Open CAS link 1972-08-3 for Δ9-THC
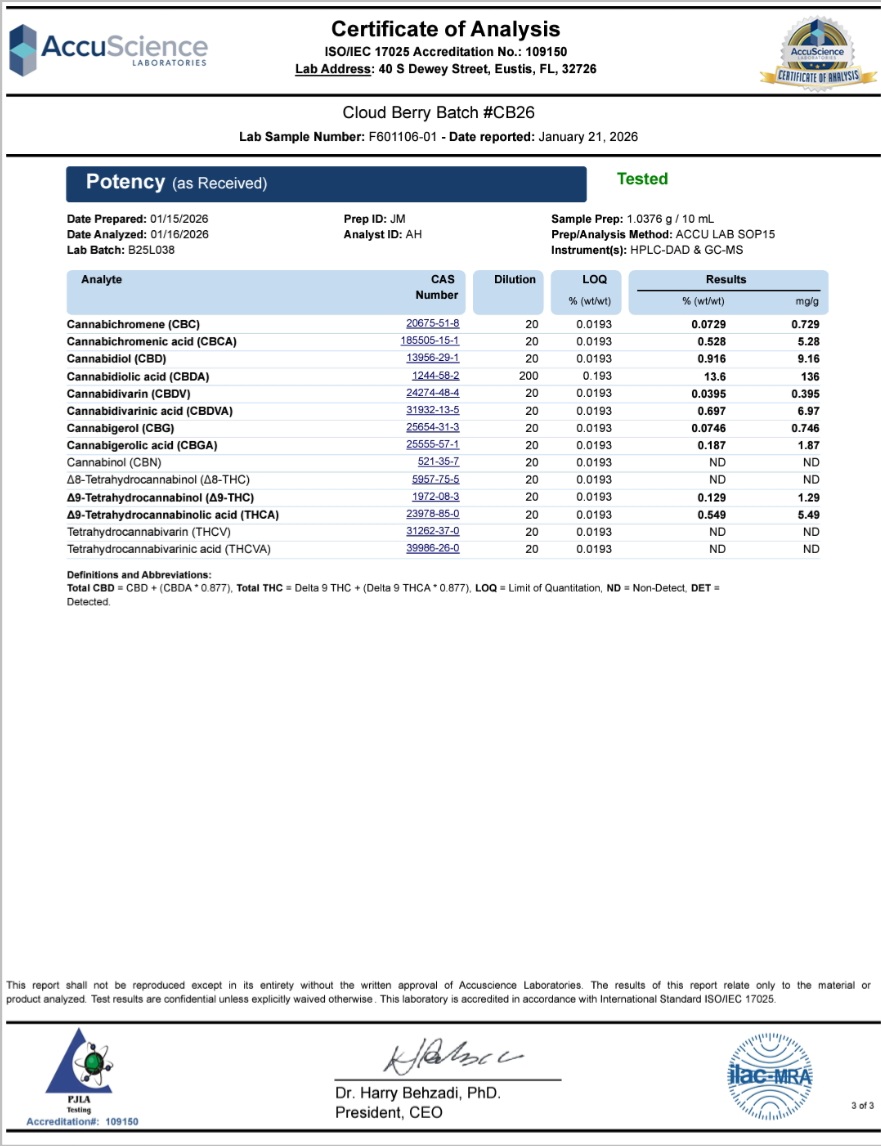Viewport: 881px width, 1146px height. point(436,496)
